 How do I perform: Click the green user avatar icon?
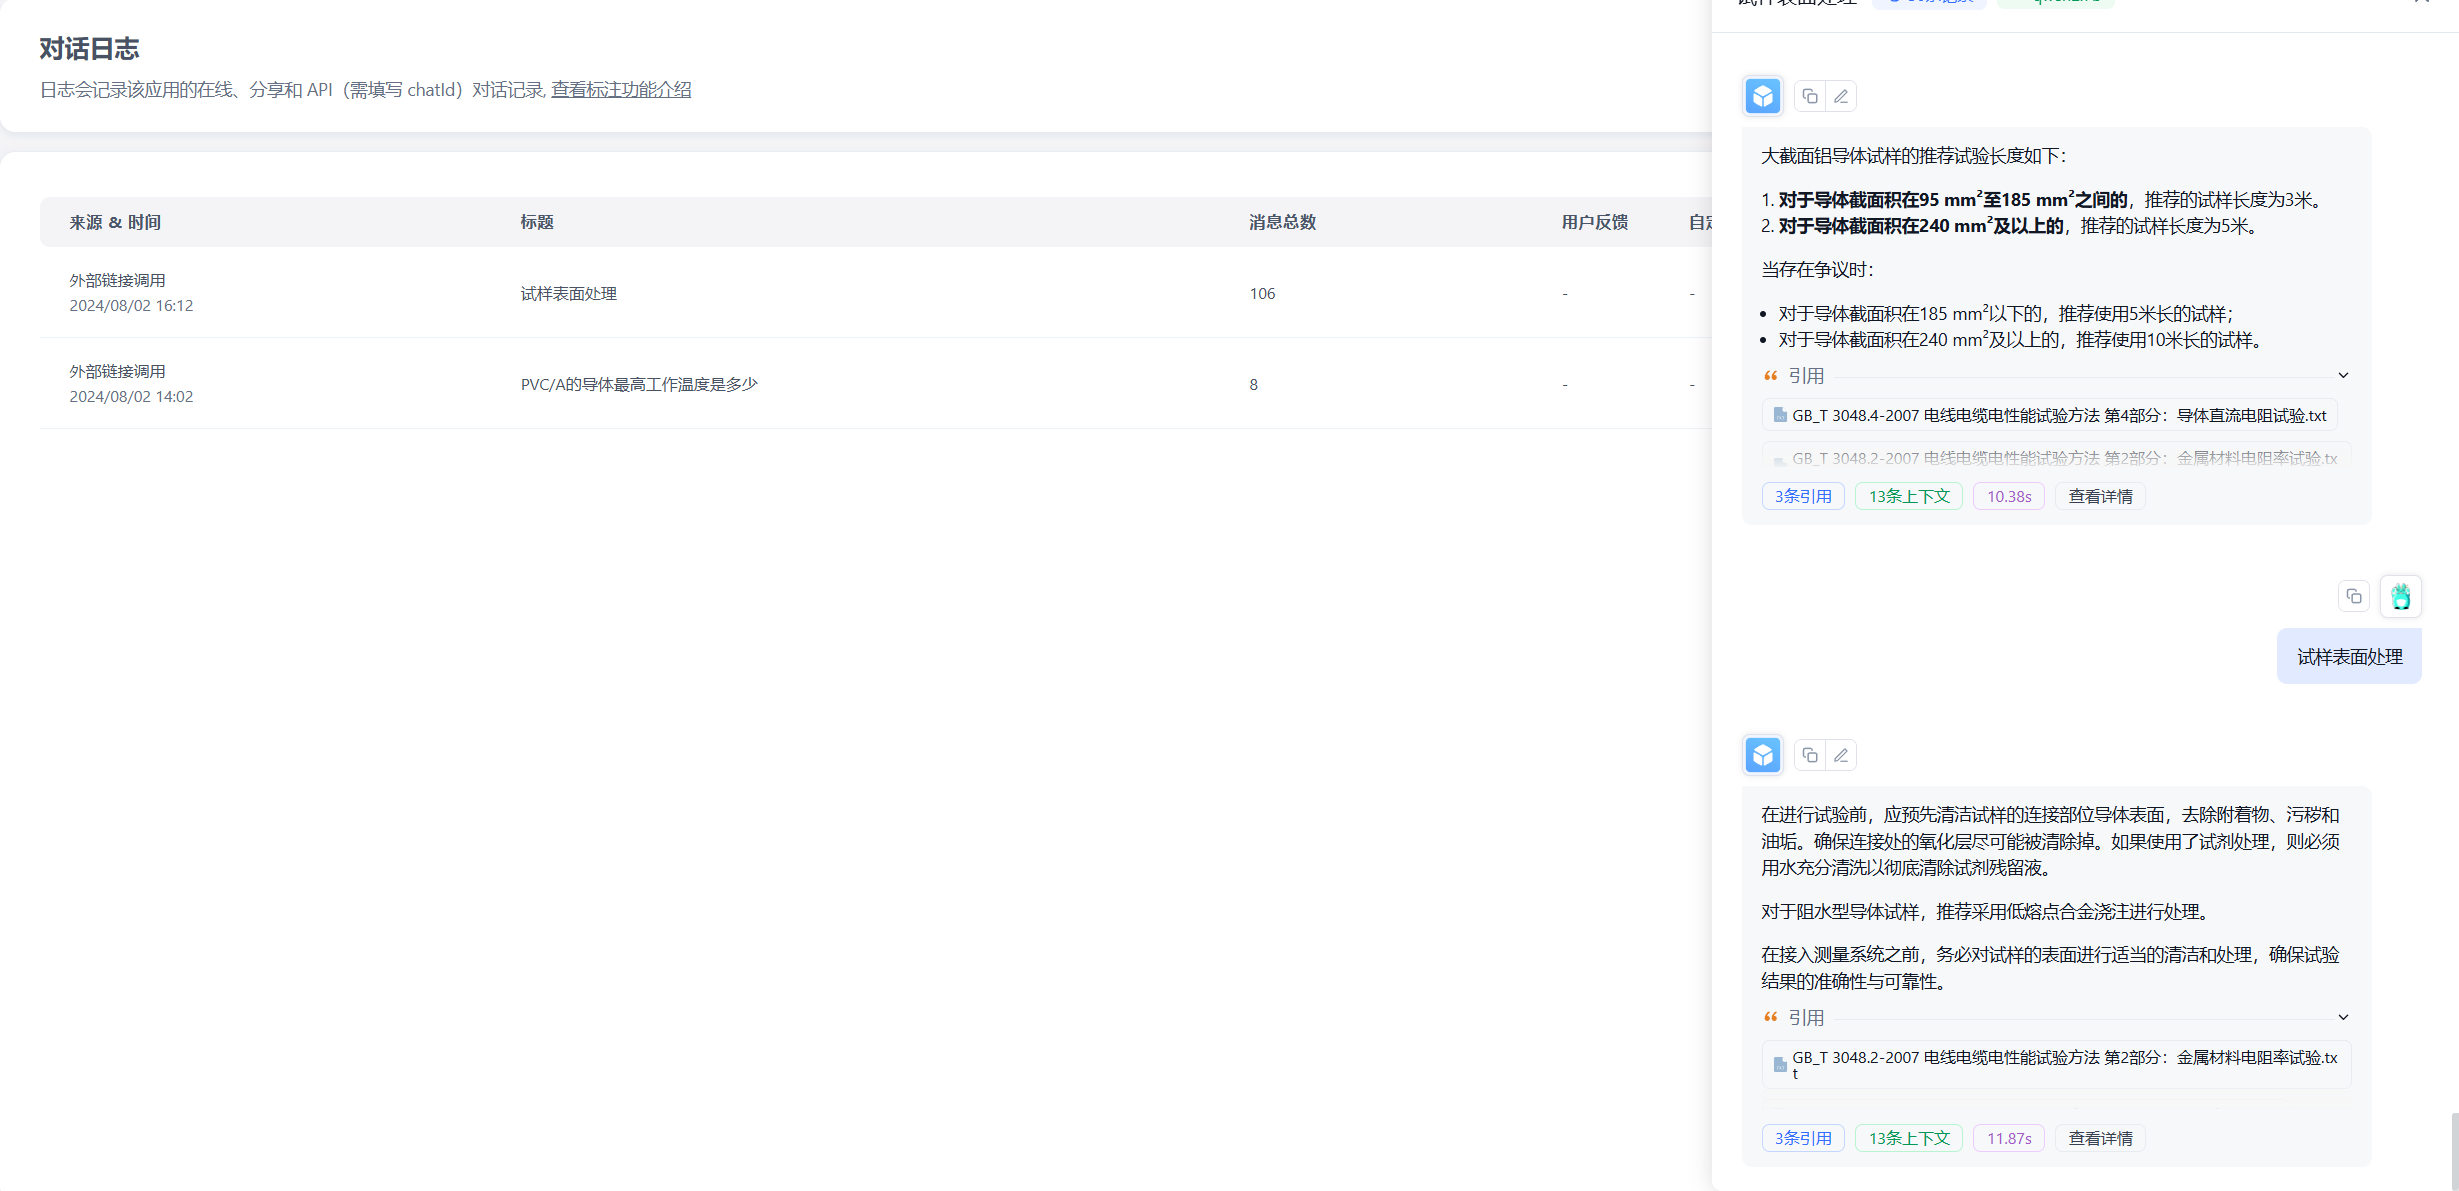click(2400, 596)
